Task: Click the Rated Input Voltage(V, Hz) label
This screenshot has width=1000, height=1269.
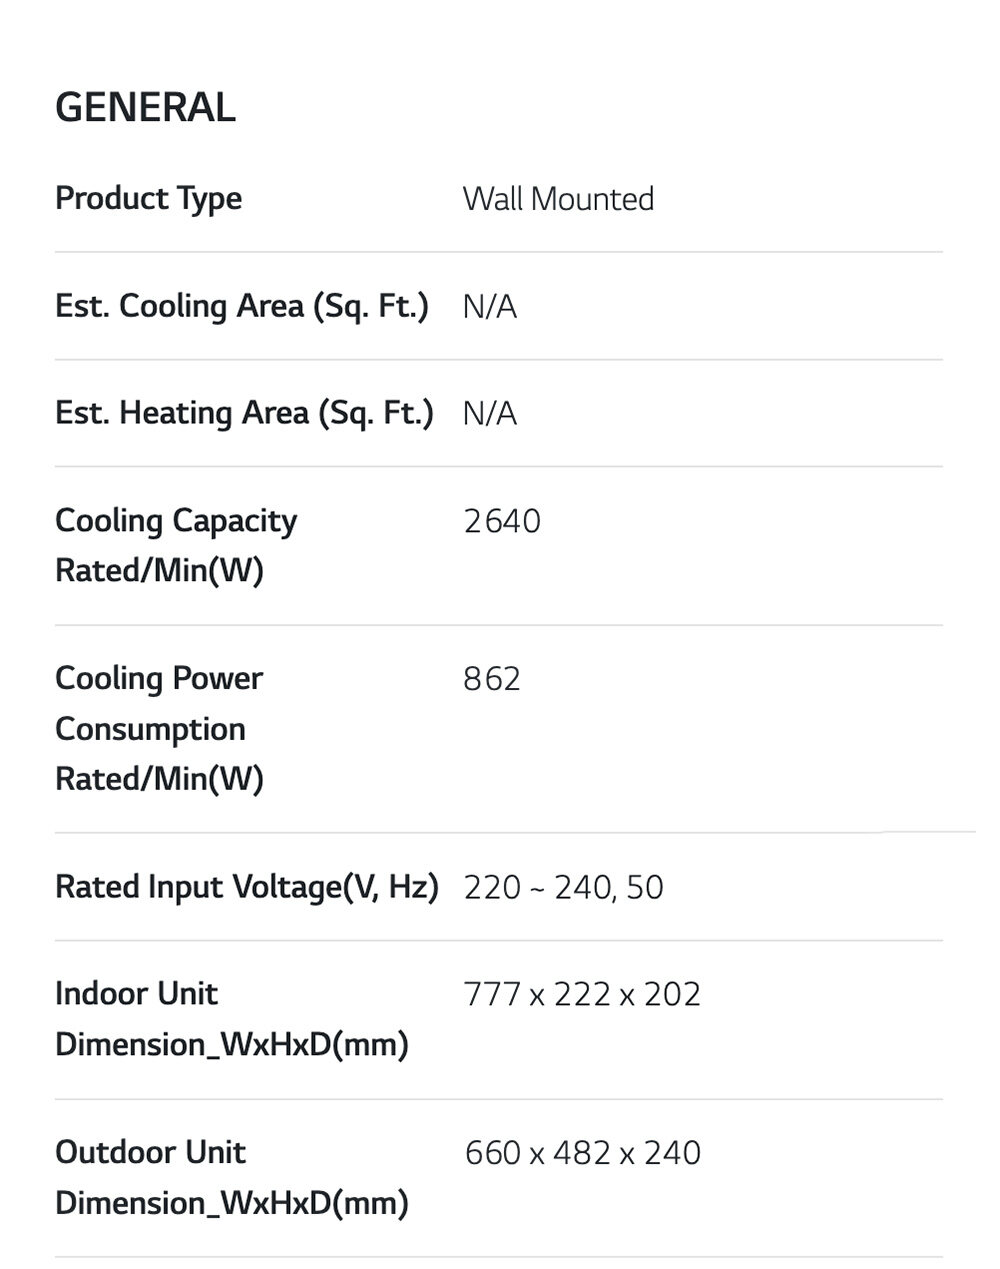Action: [x=247, y=887]
